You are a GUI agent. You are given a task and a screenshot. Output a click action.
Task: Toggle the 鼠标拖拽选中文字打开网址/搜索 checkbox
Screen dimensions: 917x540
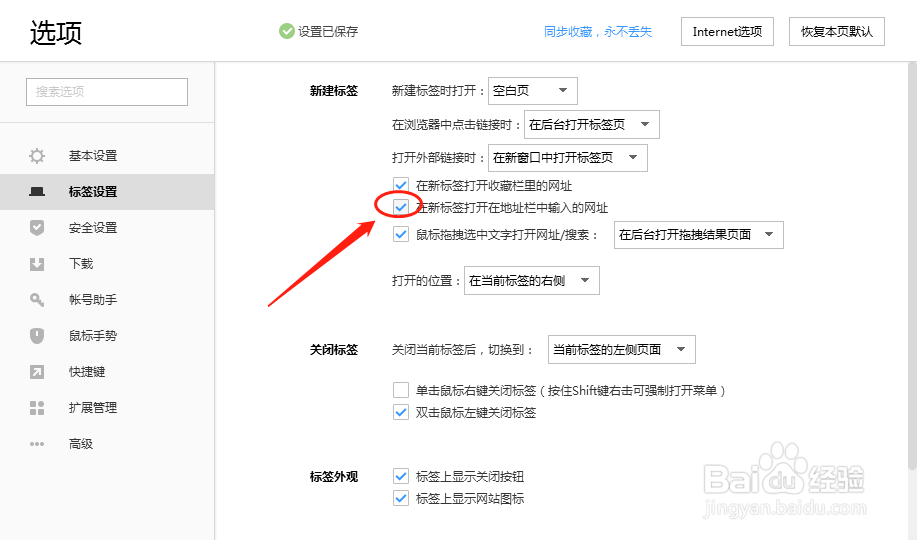[401, 235]
